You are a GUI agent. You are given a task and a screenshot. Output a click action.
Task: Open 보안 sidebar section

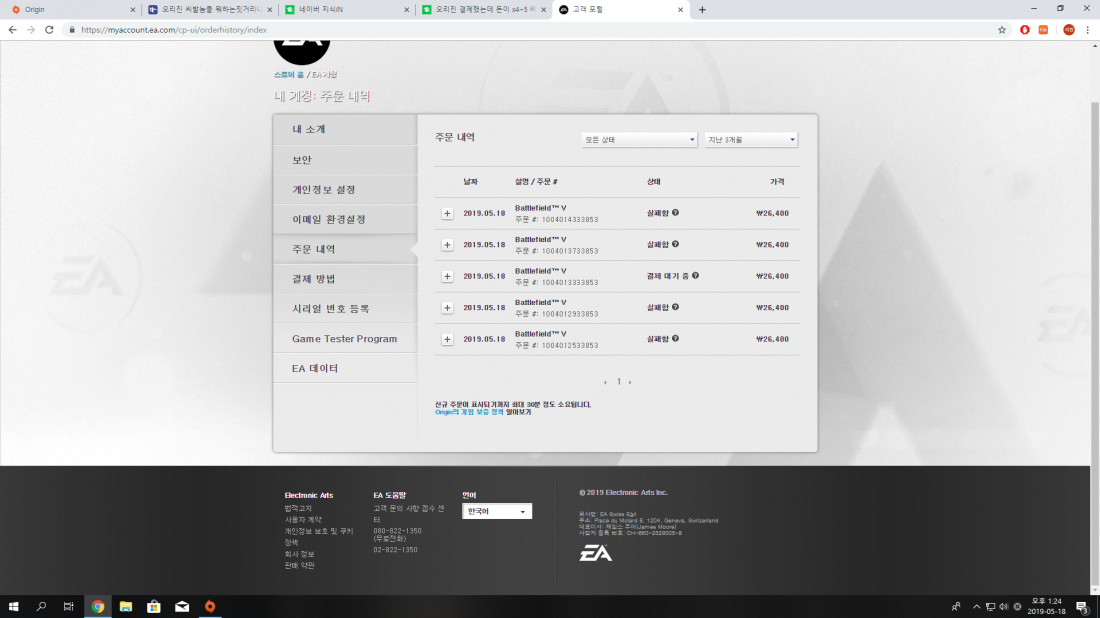(x=345, y=160)
